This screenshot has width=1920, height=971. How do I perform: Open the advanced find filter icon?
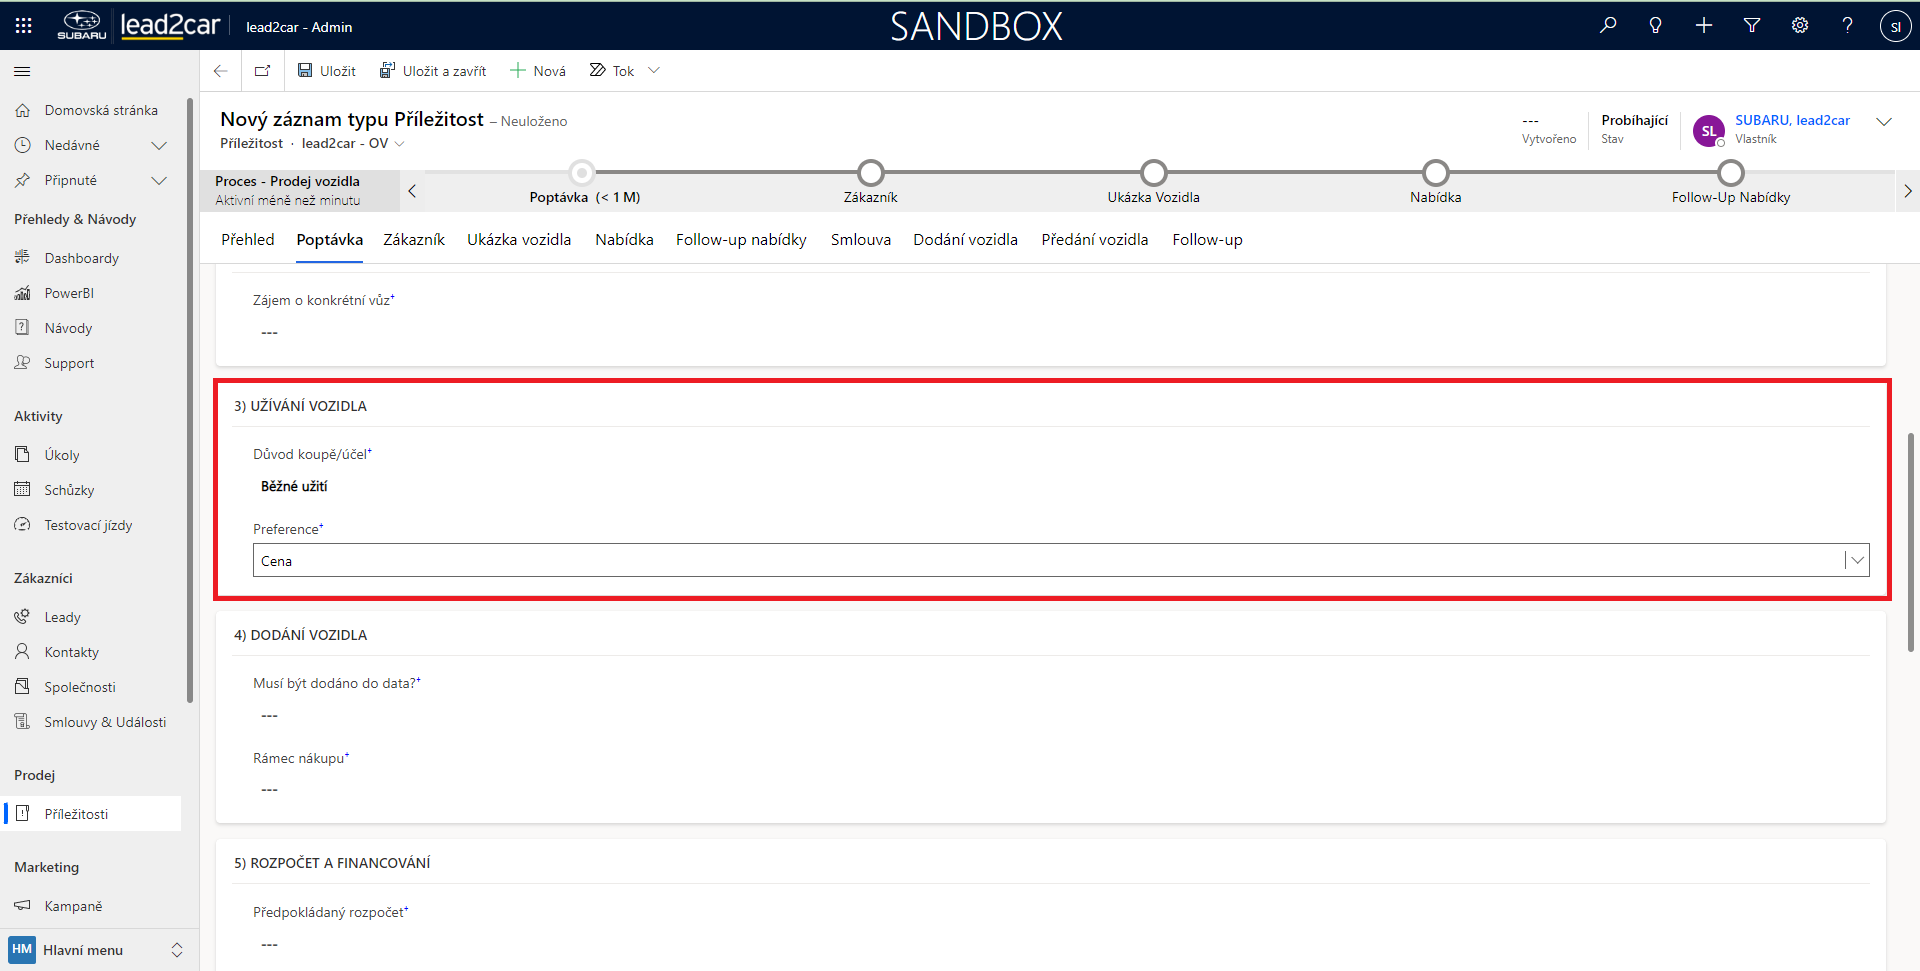point(1752,26)
